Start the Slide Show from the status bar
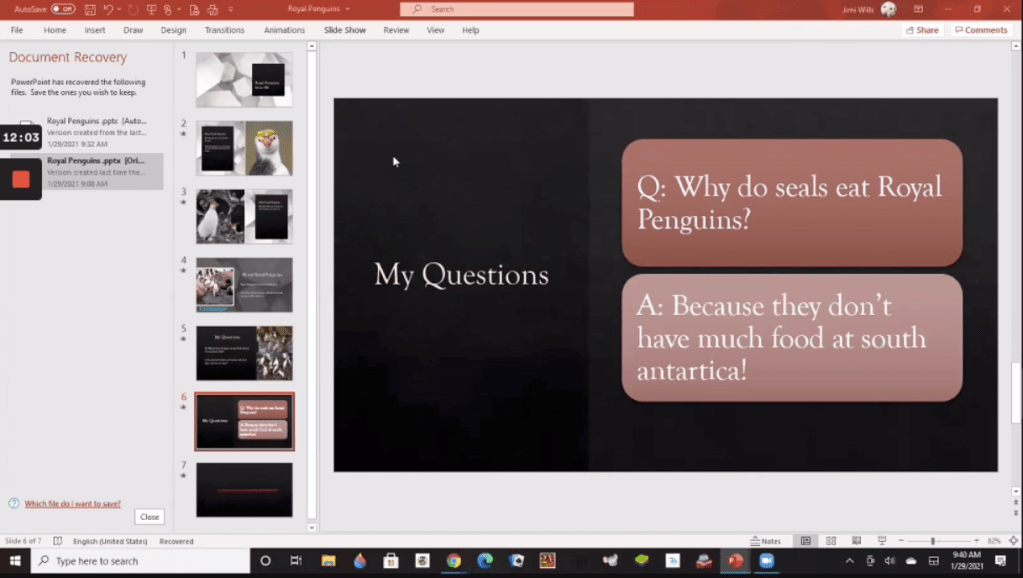1023x578 pixels. [x=881, y=541]
